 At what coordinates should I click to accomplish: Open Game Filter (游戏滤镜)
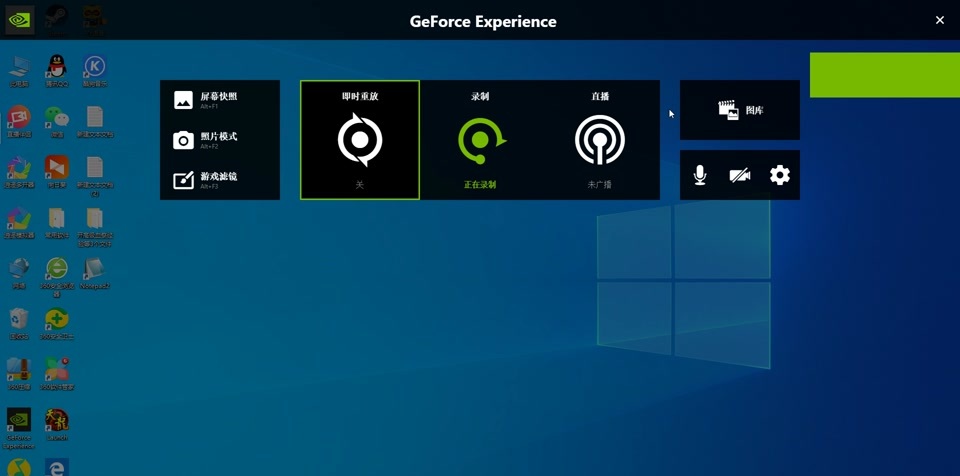pyautogui.click(x=219, y=179)
